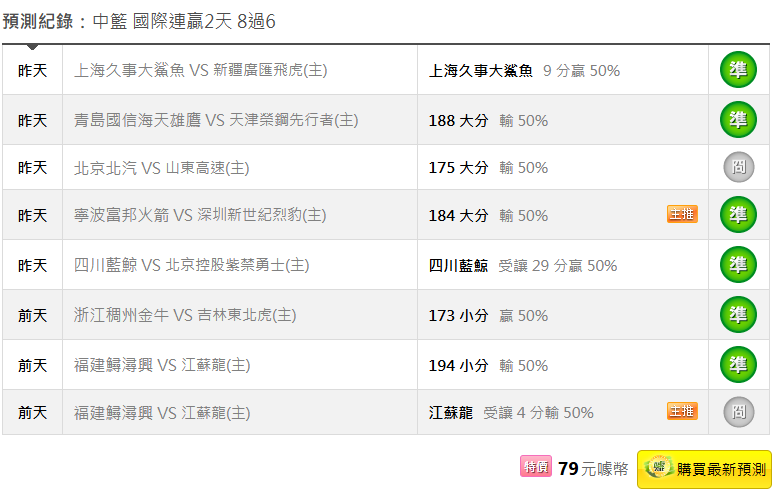Click the 購買最新預測 button
775x489 pixels.
tap(704, 469)
